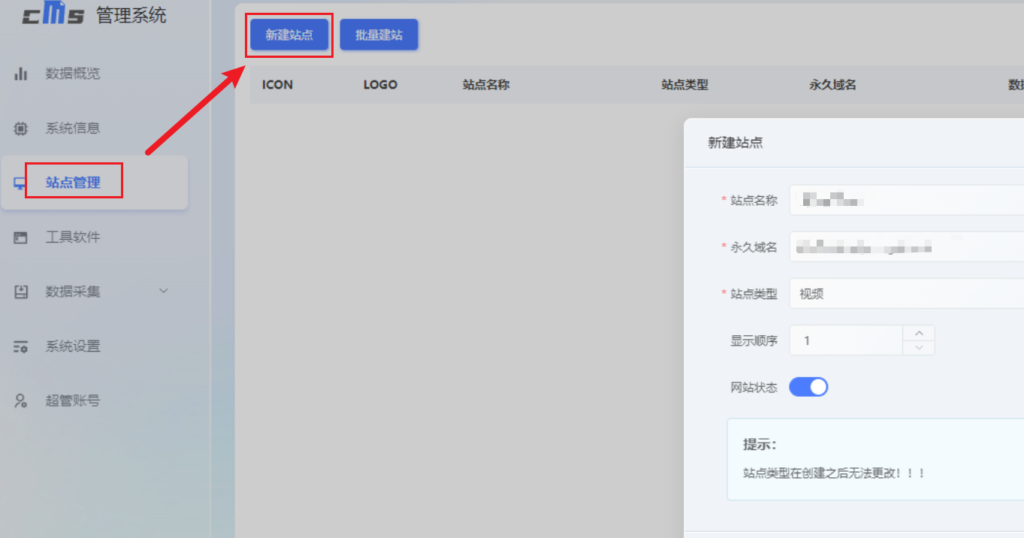Viewport: 1024px width, 538px height.
Task: Click the 工具软件 window icon
Action: pos(20,238)
